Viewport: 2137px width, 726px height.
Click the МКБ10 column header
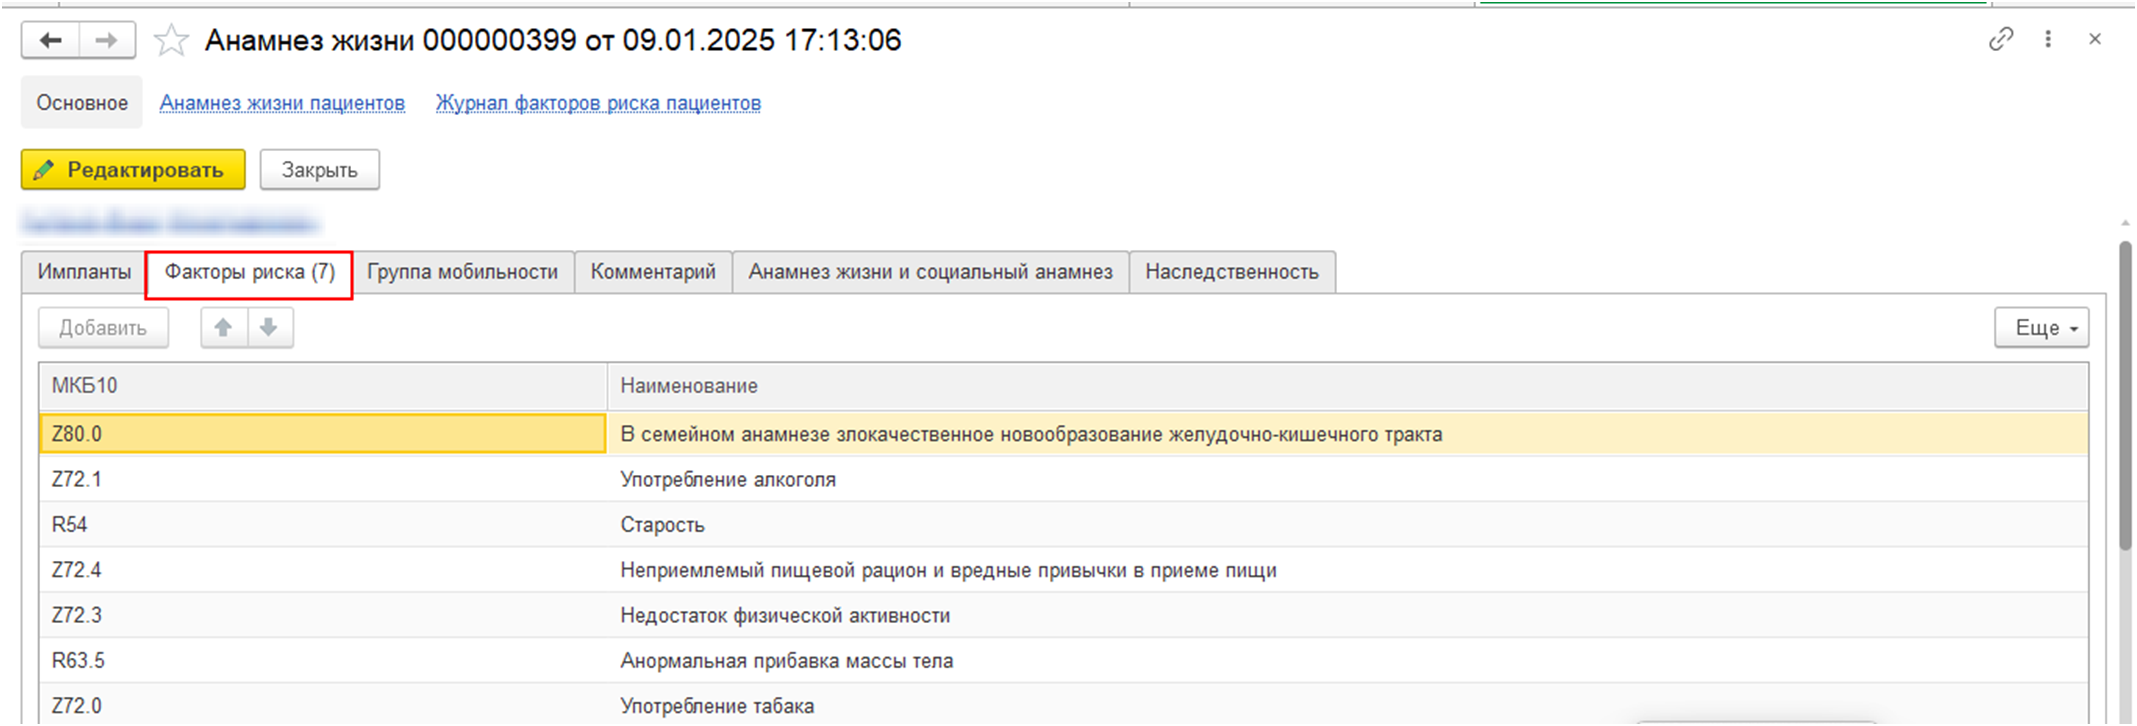pyautogui.click(x=322, y=386)
